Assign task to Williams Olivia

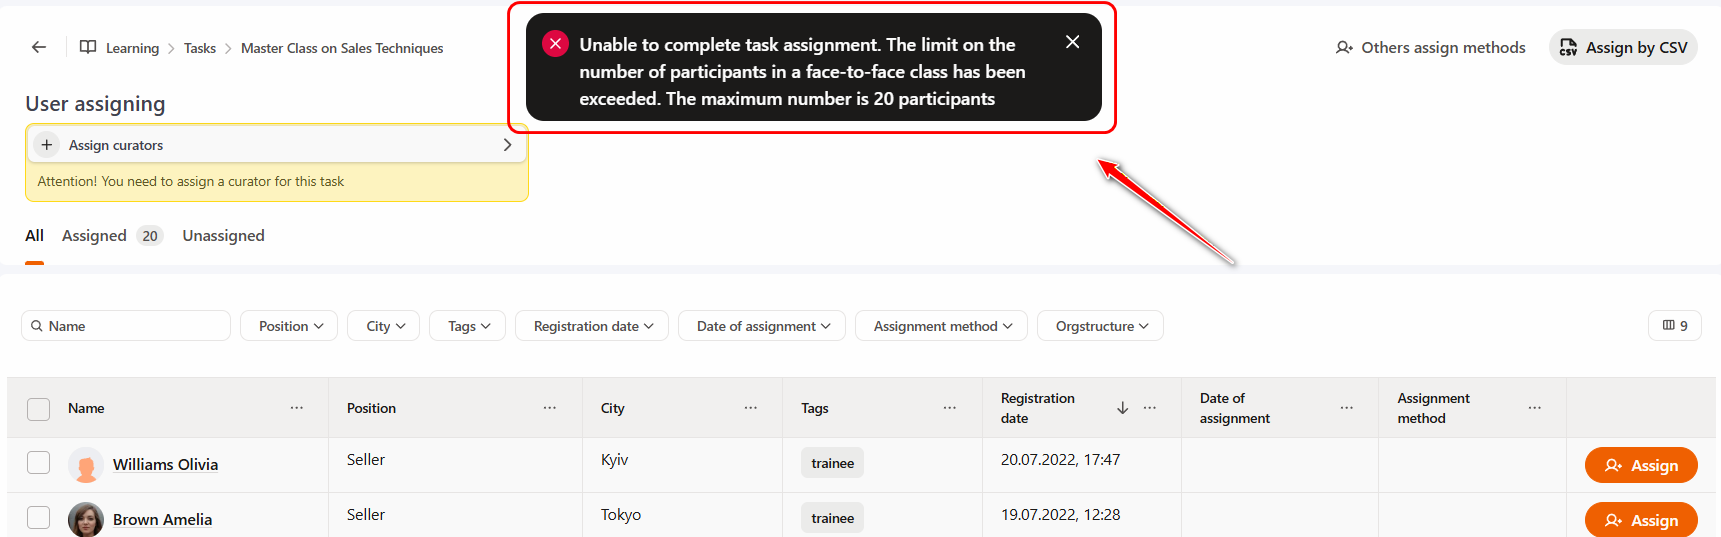click(x=1641, y=465)
